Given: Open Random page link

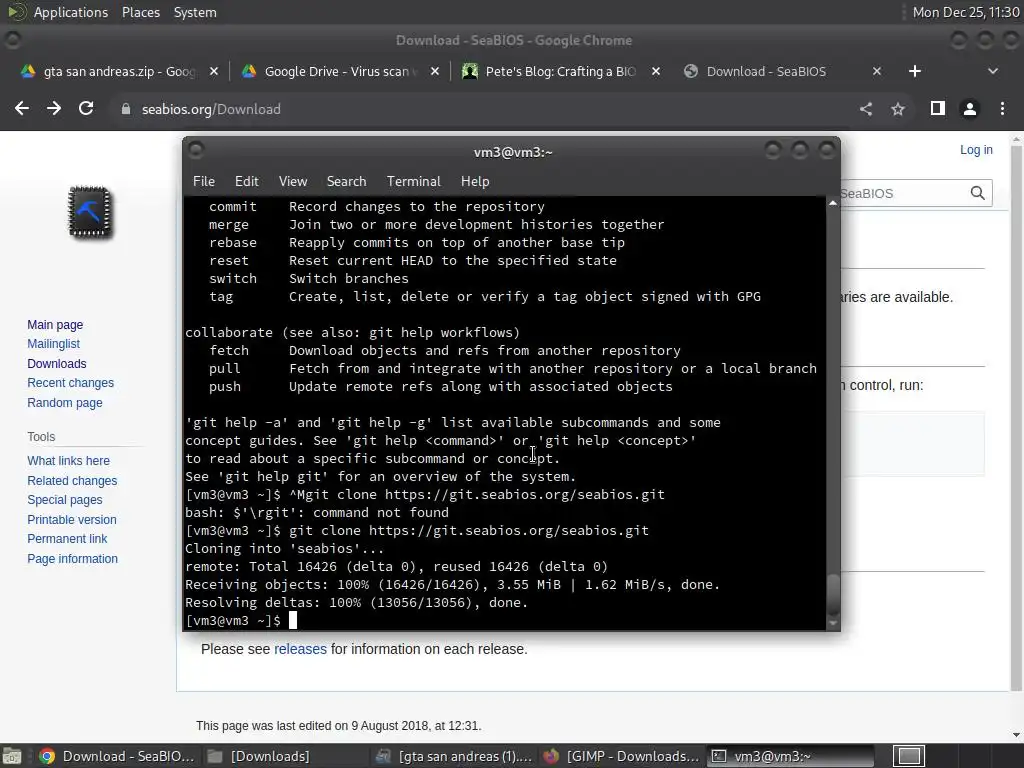Looking at the screenshot, I should tap(65, 402).
